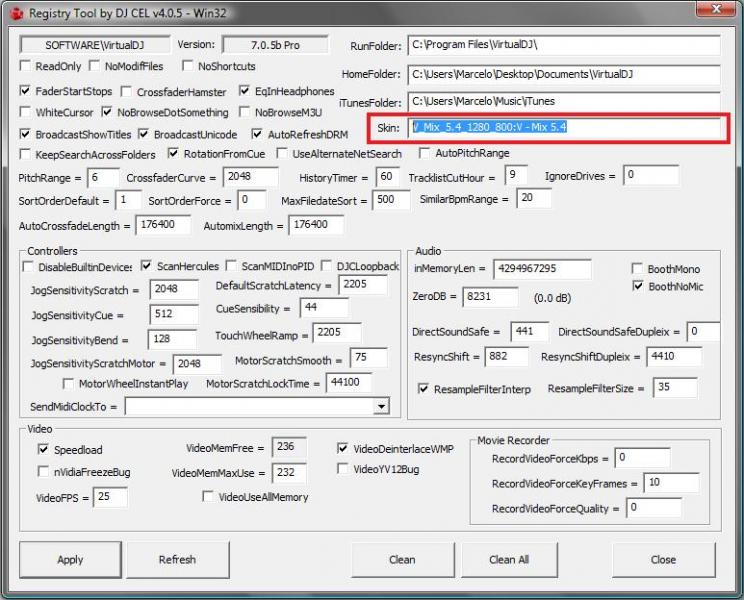Disable EqInHeadphones checkbox
This screenshot has width=744, height=600.
244,90
